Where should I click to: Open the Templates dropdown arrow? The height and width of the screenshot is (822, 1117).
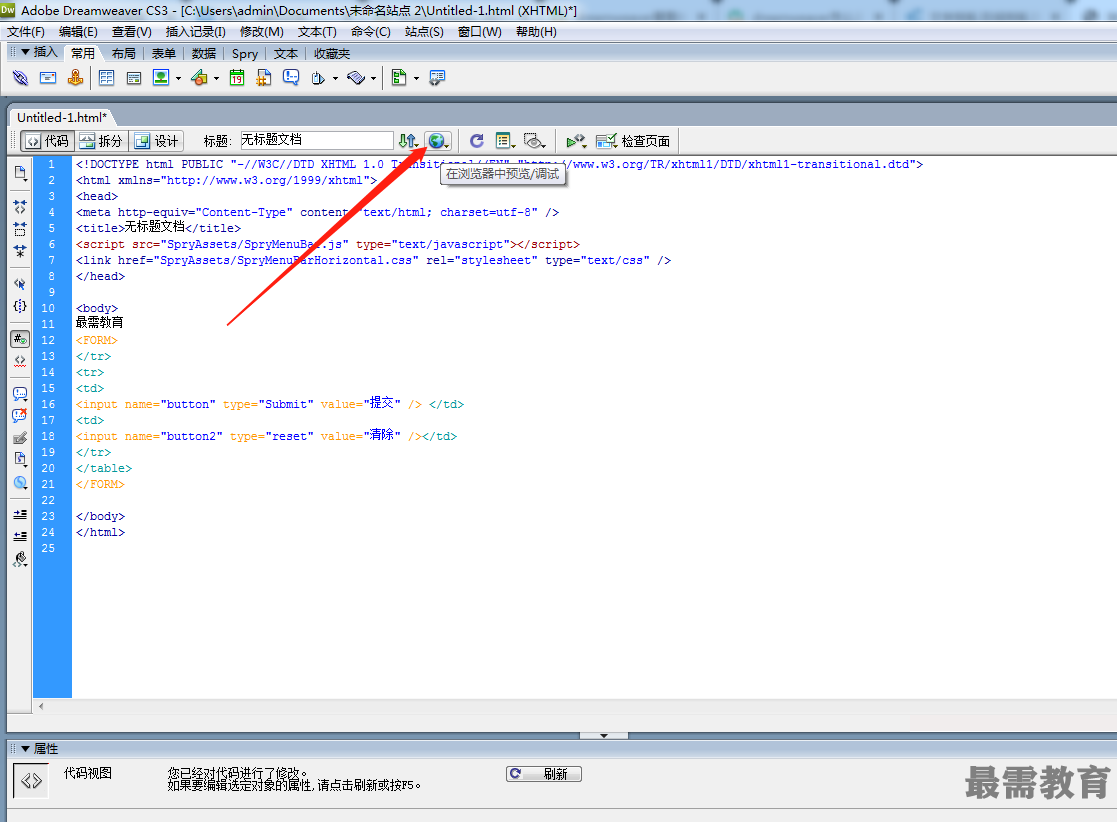coord(417,78)
